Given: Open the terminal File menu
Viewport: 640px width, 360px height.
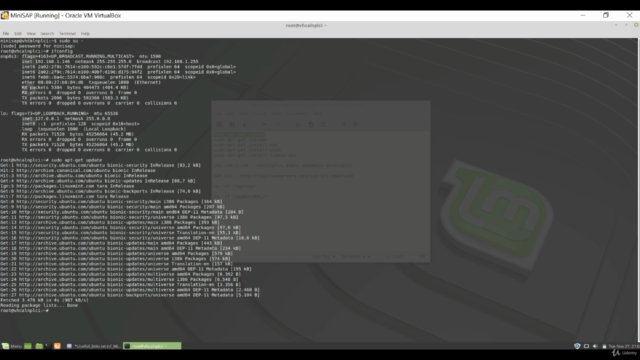Looking at the screenshot, I should click(6, 33).
